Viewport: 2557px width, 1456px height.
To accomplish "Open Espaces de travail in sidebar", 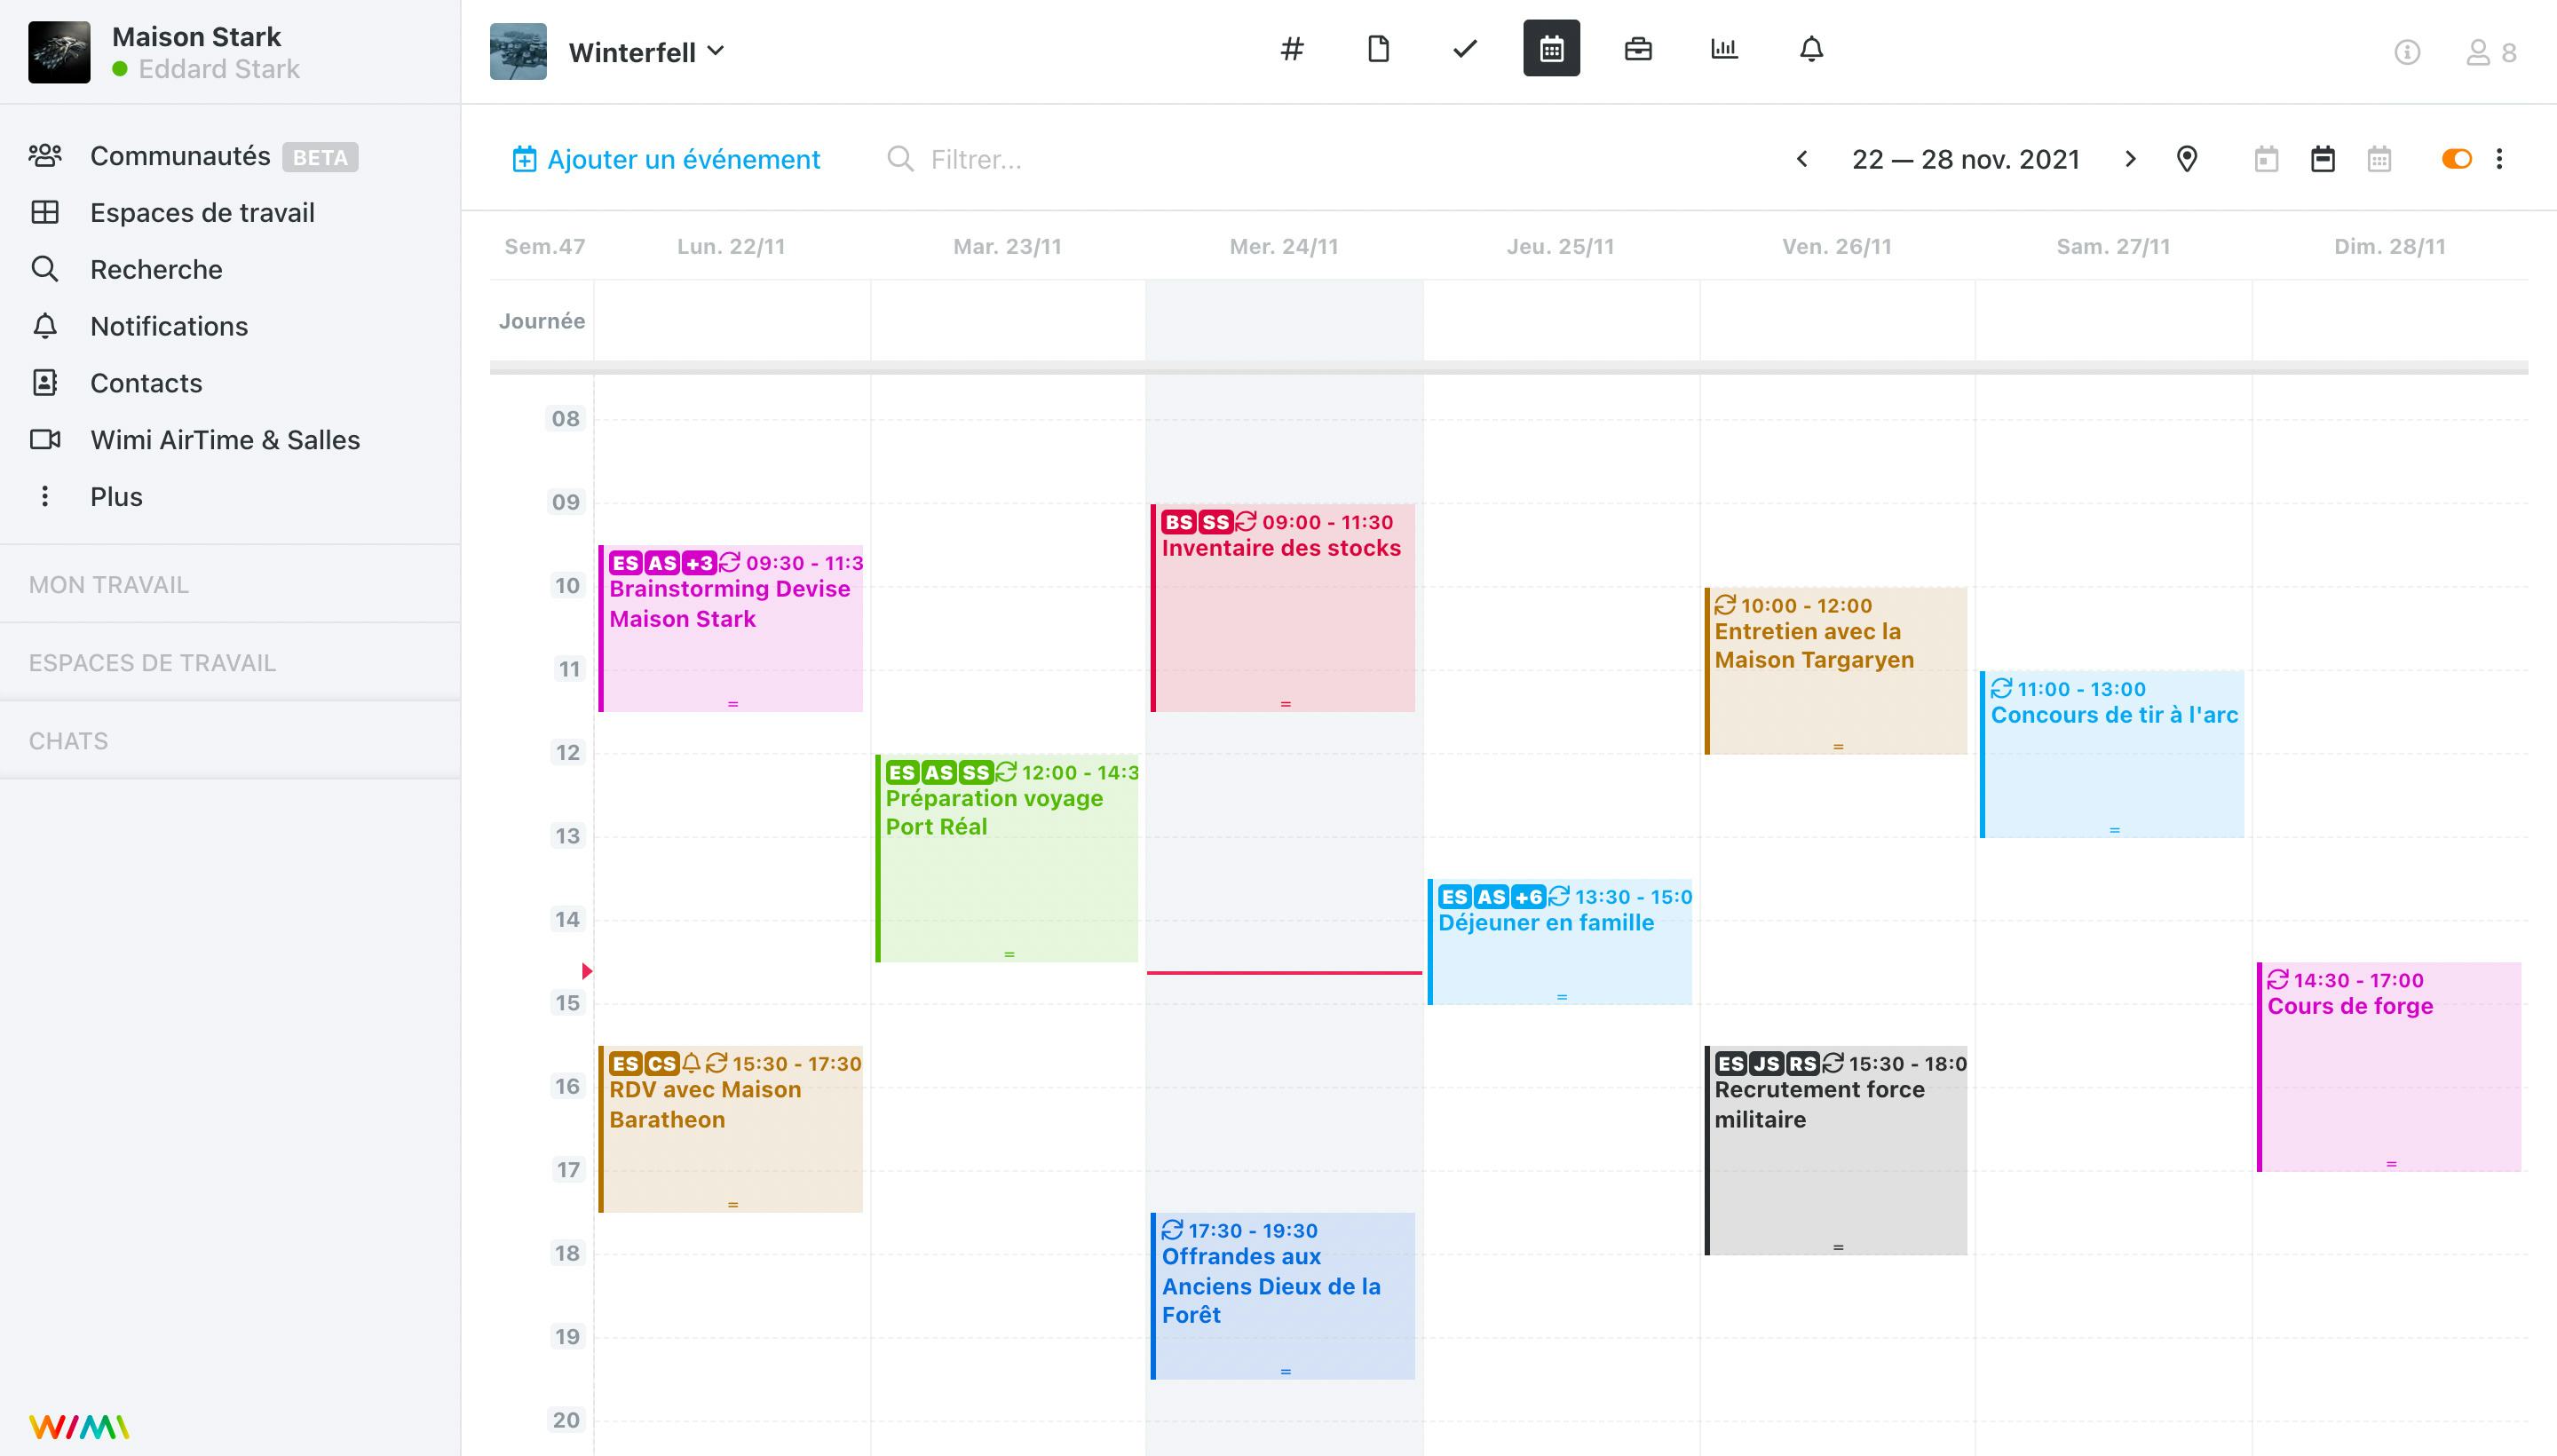I will point(202,213).
